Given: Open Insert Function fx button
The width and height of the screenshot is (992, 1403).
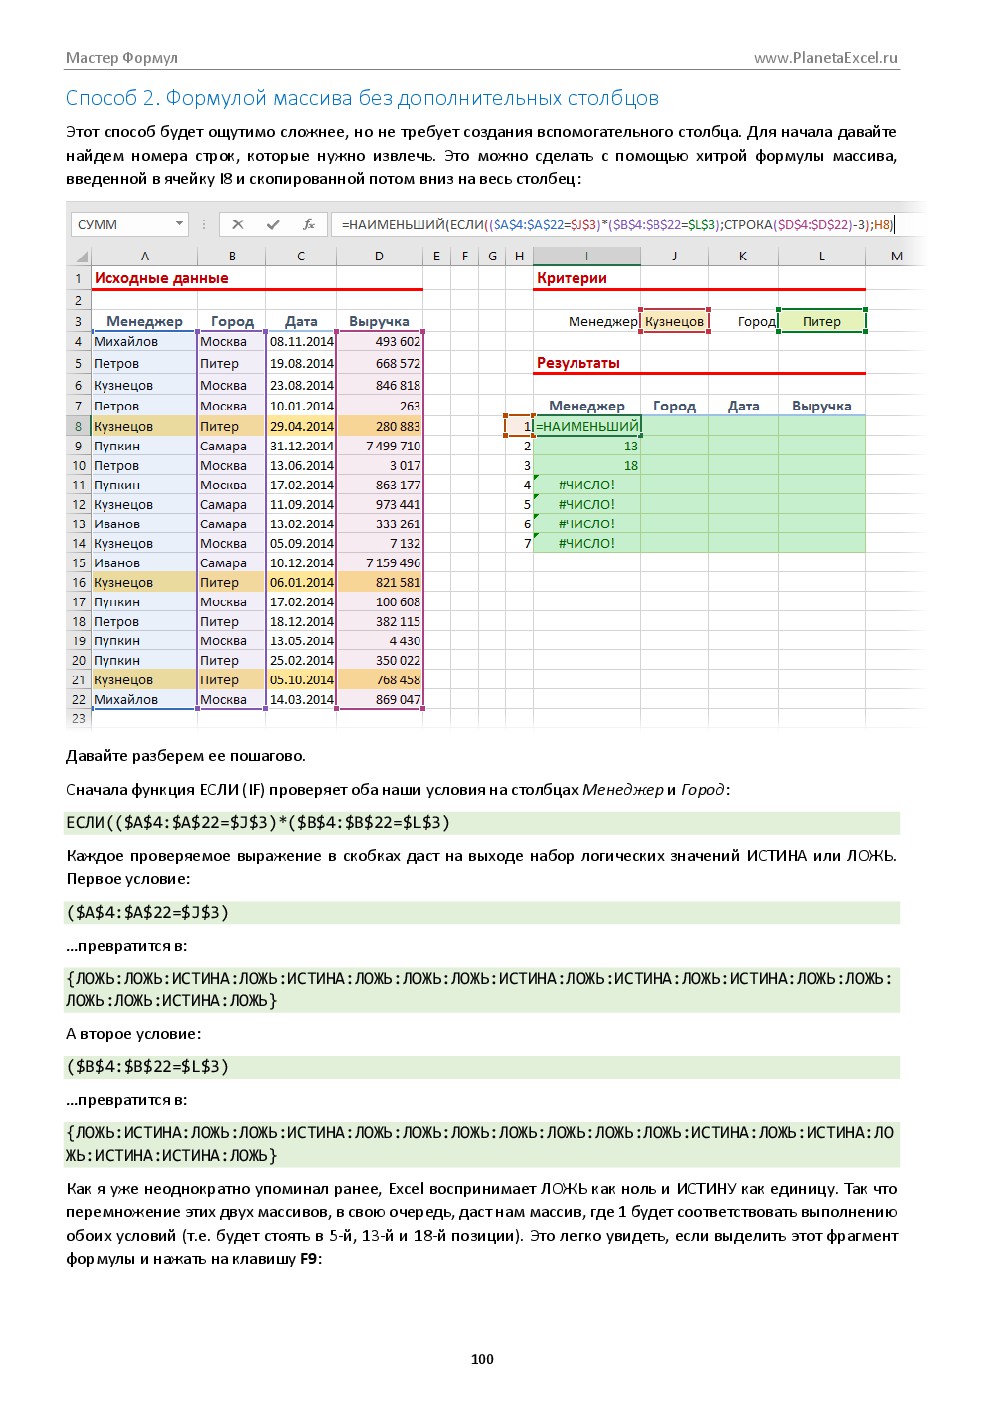Looking at the screenshot, I should pos(309,225).
